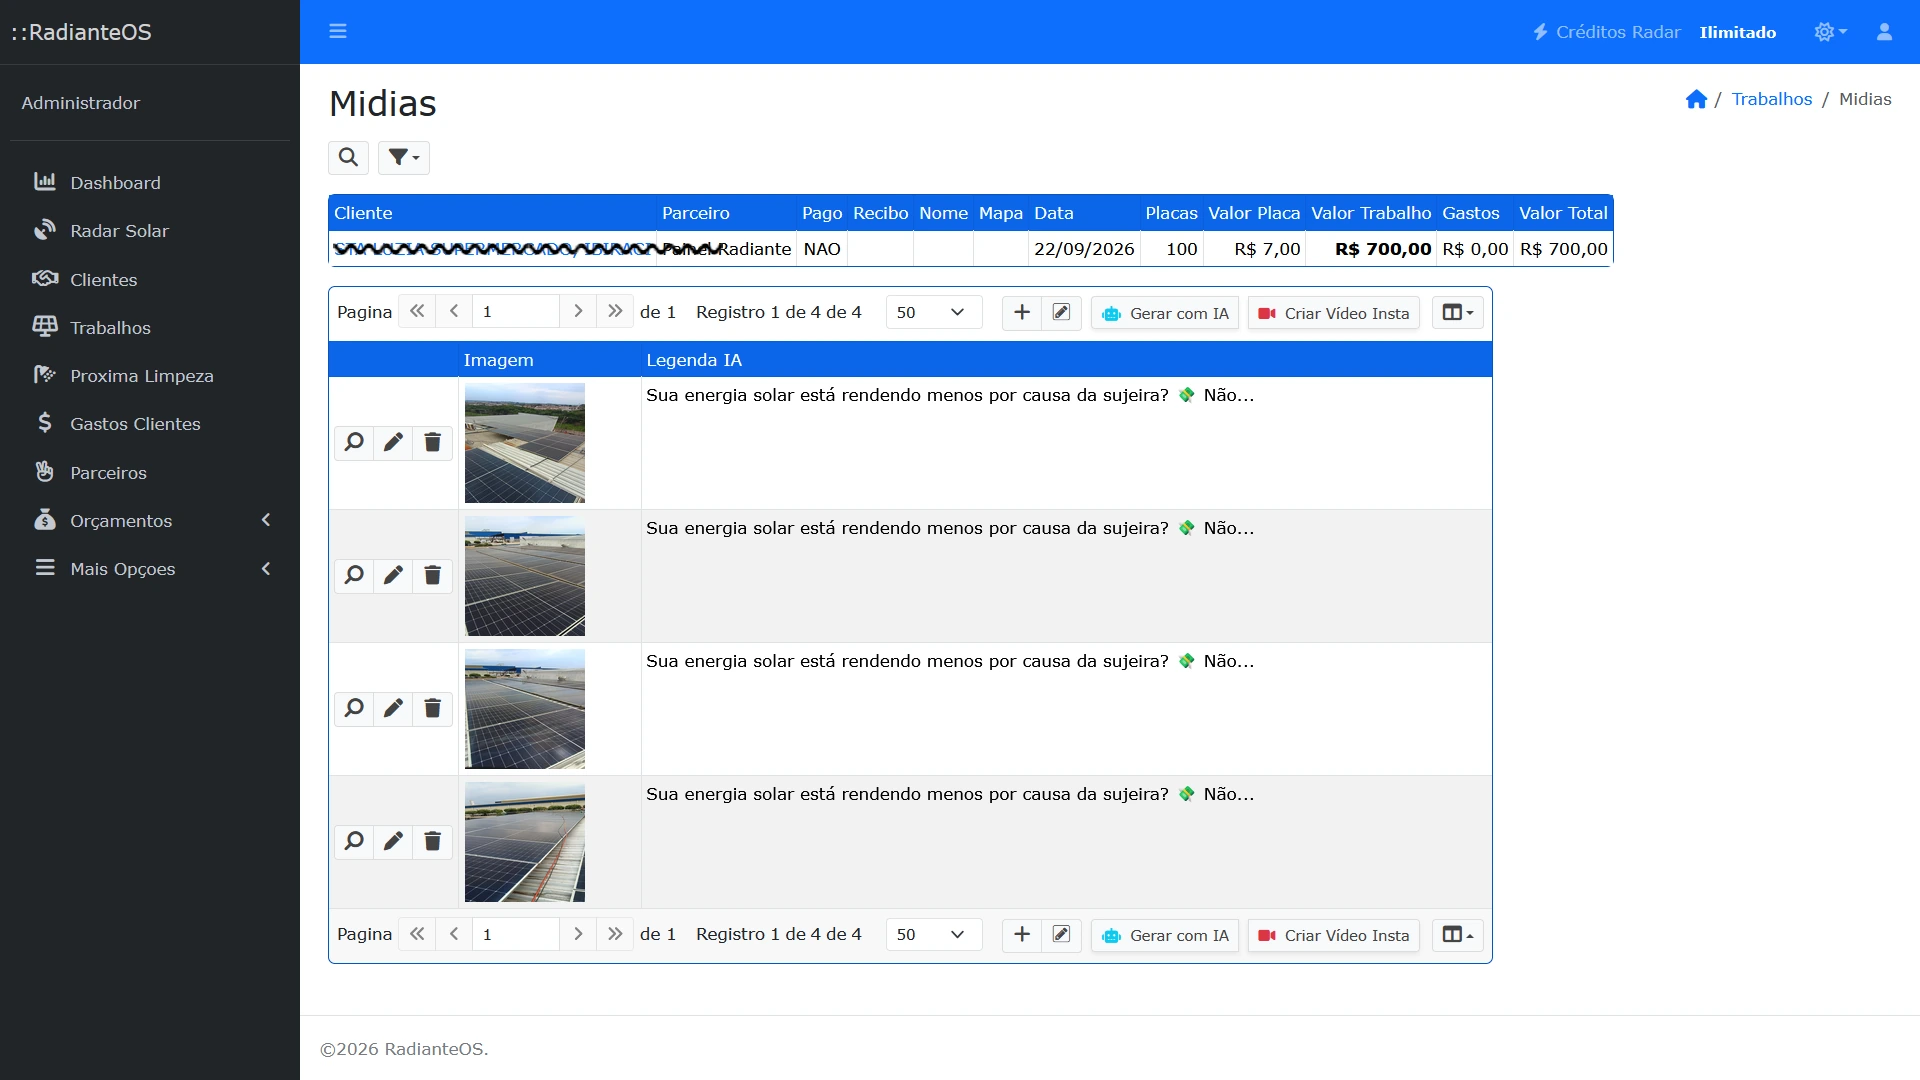
Task: Delete third media row with trash
Action: pyautogui.click(x=432, y=708)
